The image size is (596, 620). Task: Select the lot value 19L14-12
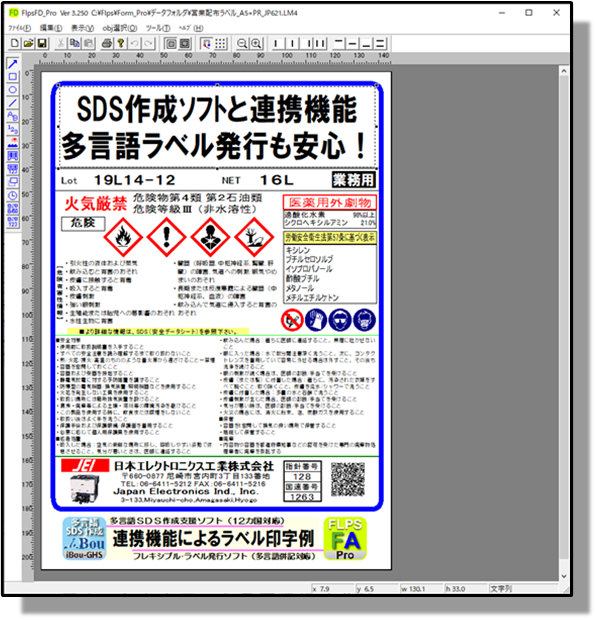point(134,180)
